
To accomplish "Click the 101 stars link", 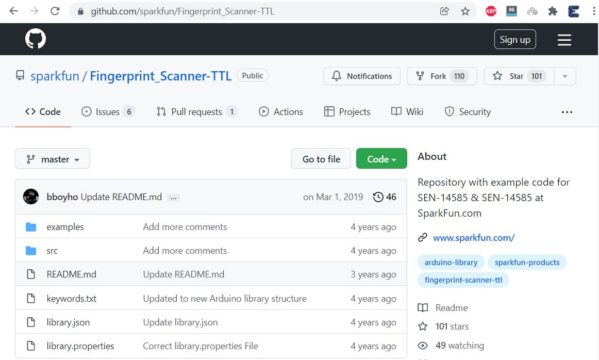I will pyautogui.click(x=444, y=326).
